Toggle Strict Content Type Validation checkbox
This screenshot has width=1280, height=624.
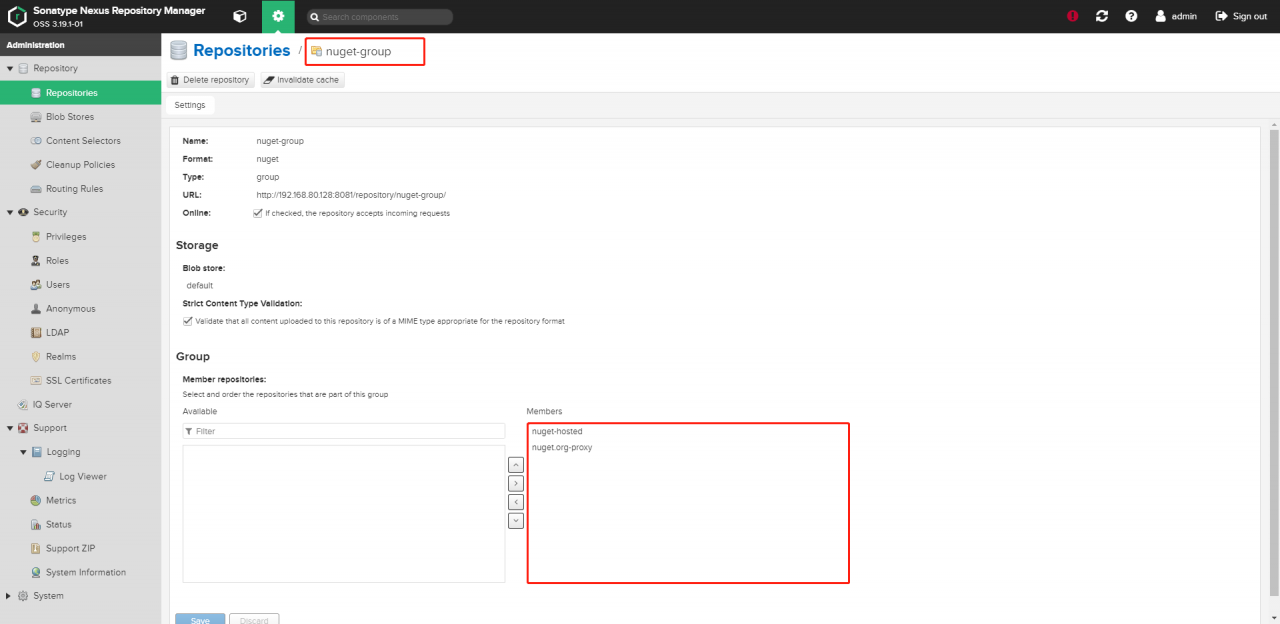[188, 321]
